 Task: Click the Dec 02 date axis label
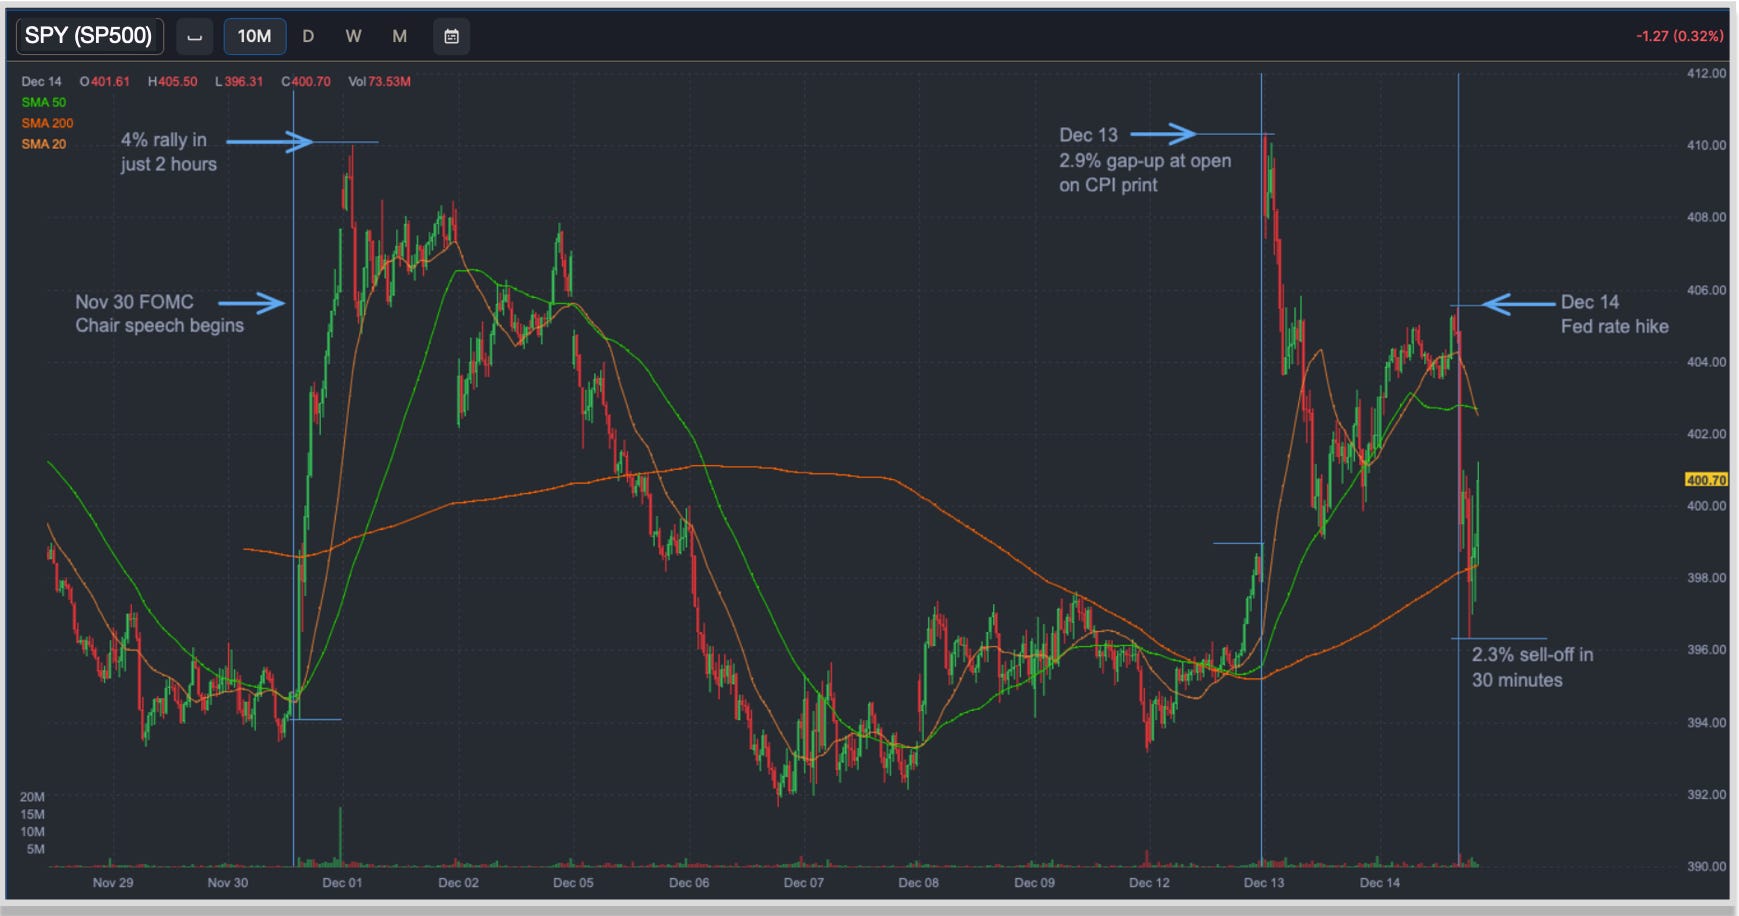tap(458, 883)
